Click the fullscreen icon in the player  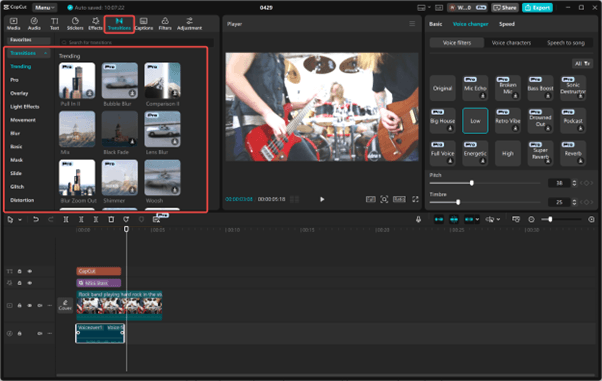pos(415,199)
